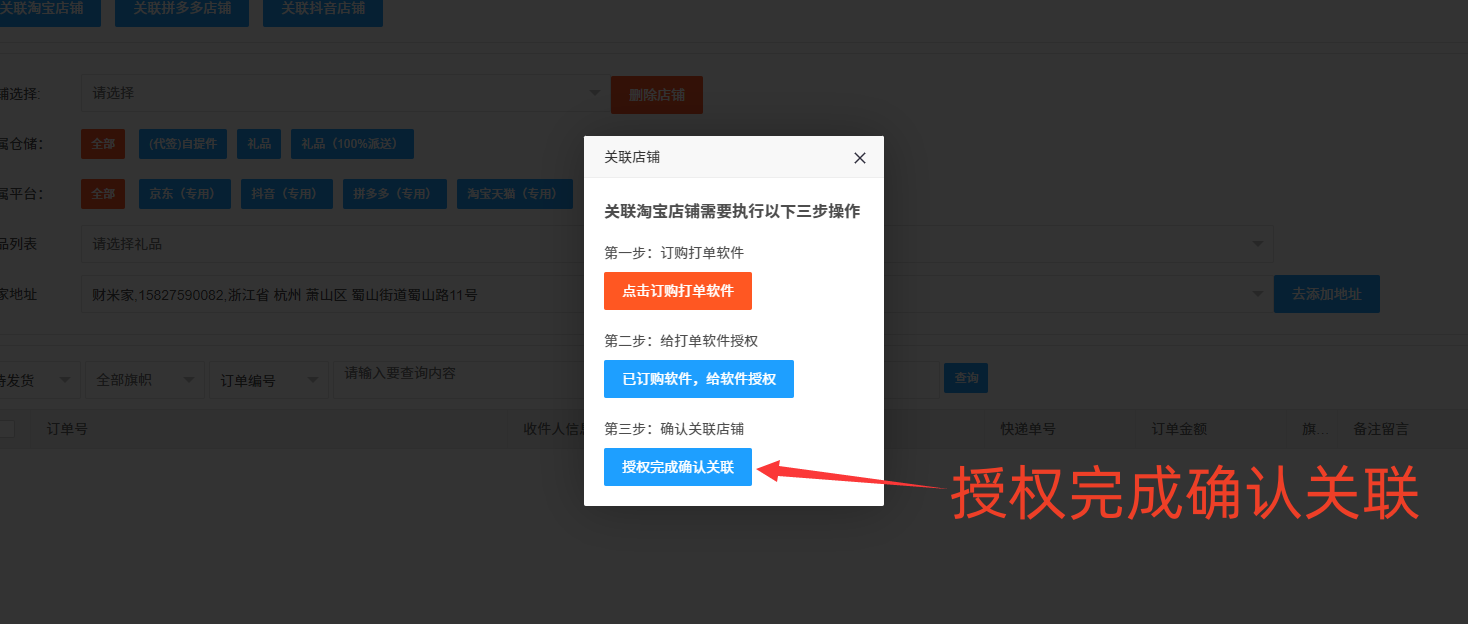
Task: Open the 关联抖音店铺 tab button
Action: [x=322, y=9]
